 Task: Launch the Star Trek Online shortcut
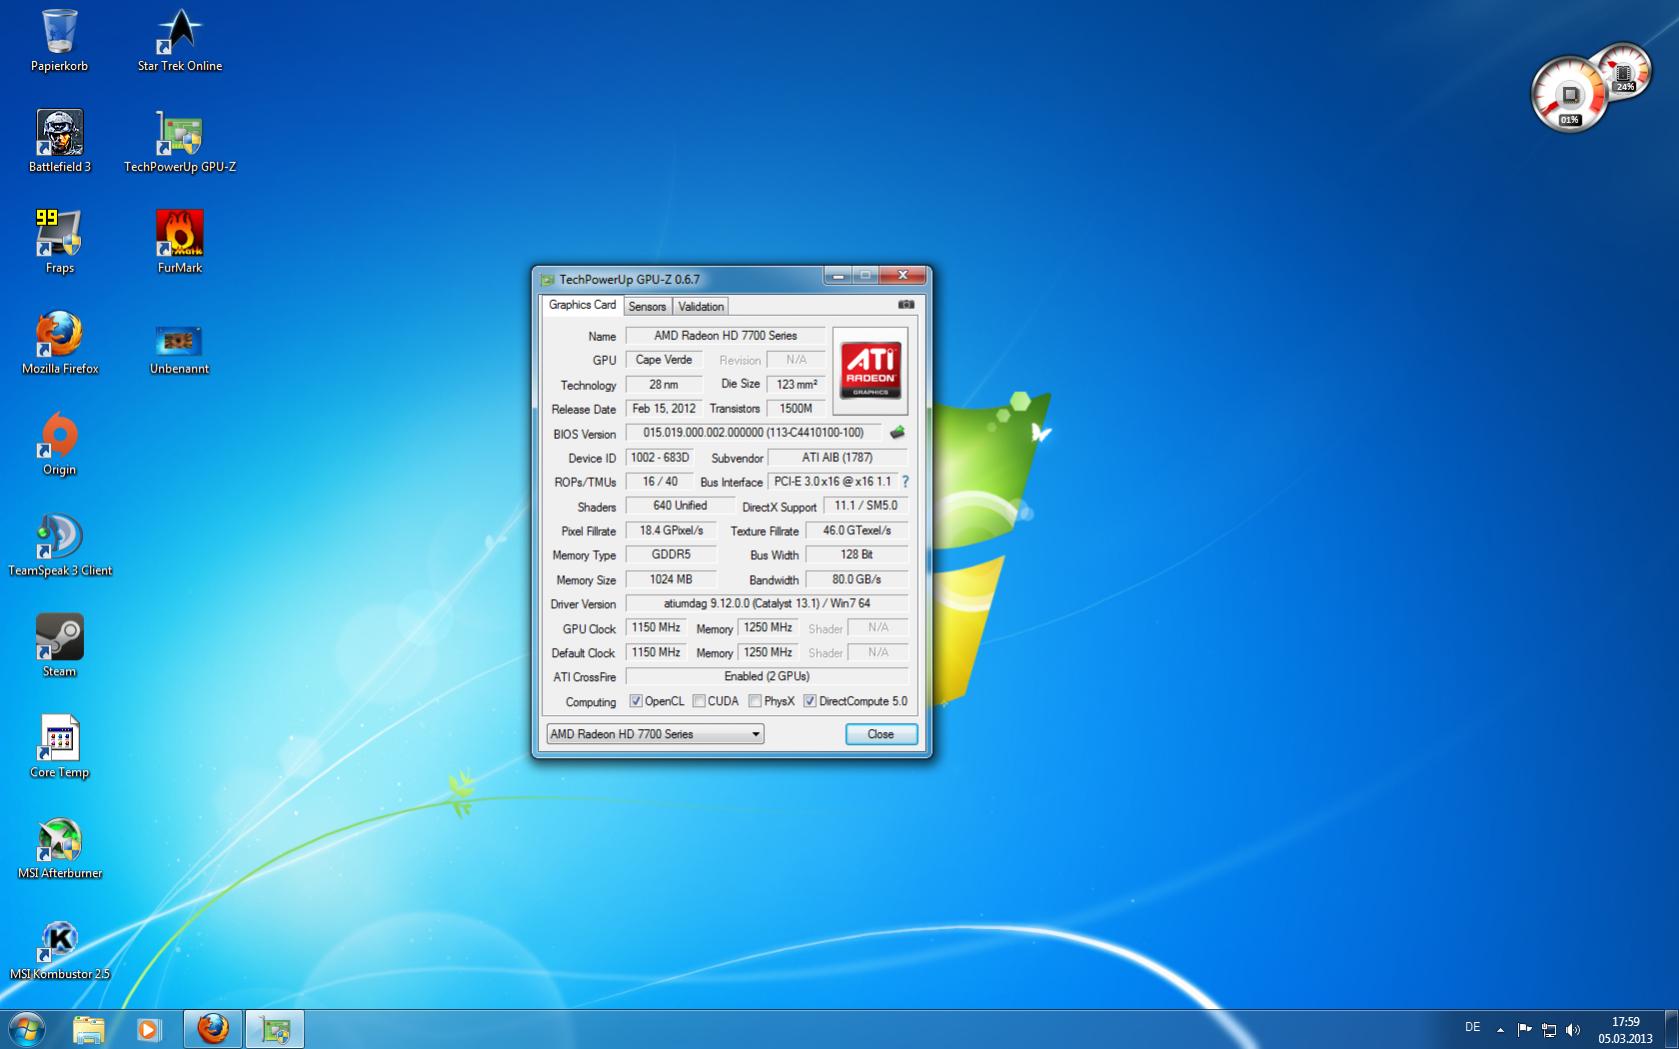pos(180,40)
